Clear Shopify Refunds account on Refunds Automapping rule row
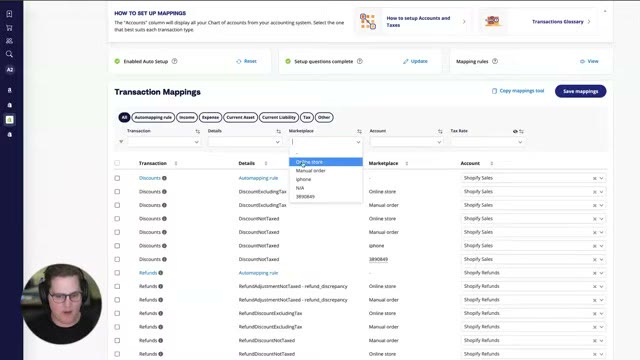The width and height of the screenshot is (640, 360). 594,273
